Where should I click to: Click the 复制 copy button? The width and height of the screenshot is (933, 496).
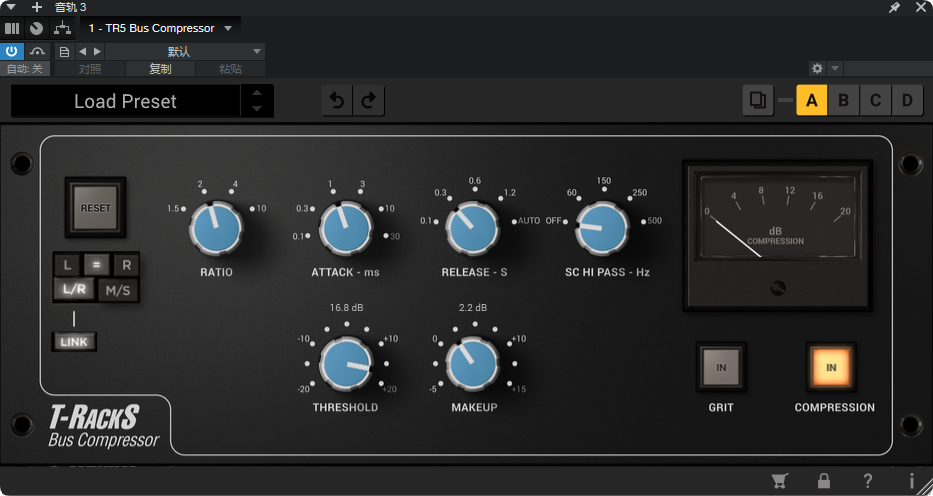(160, 69)
